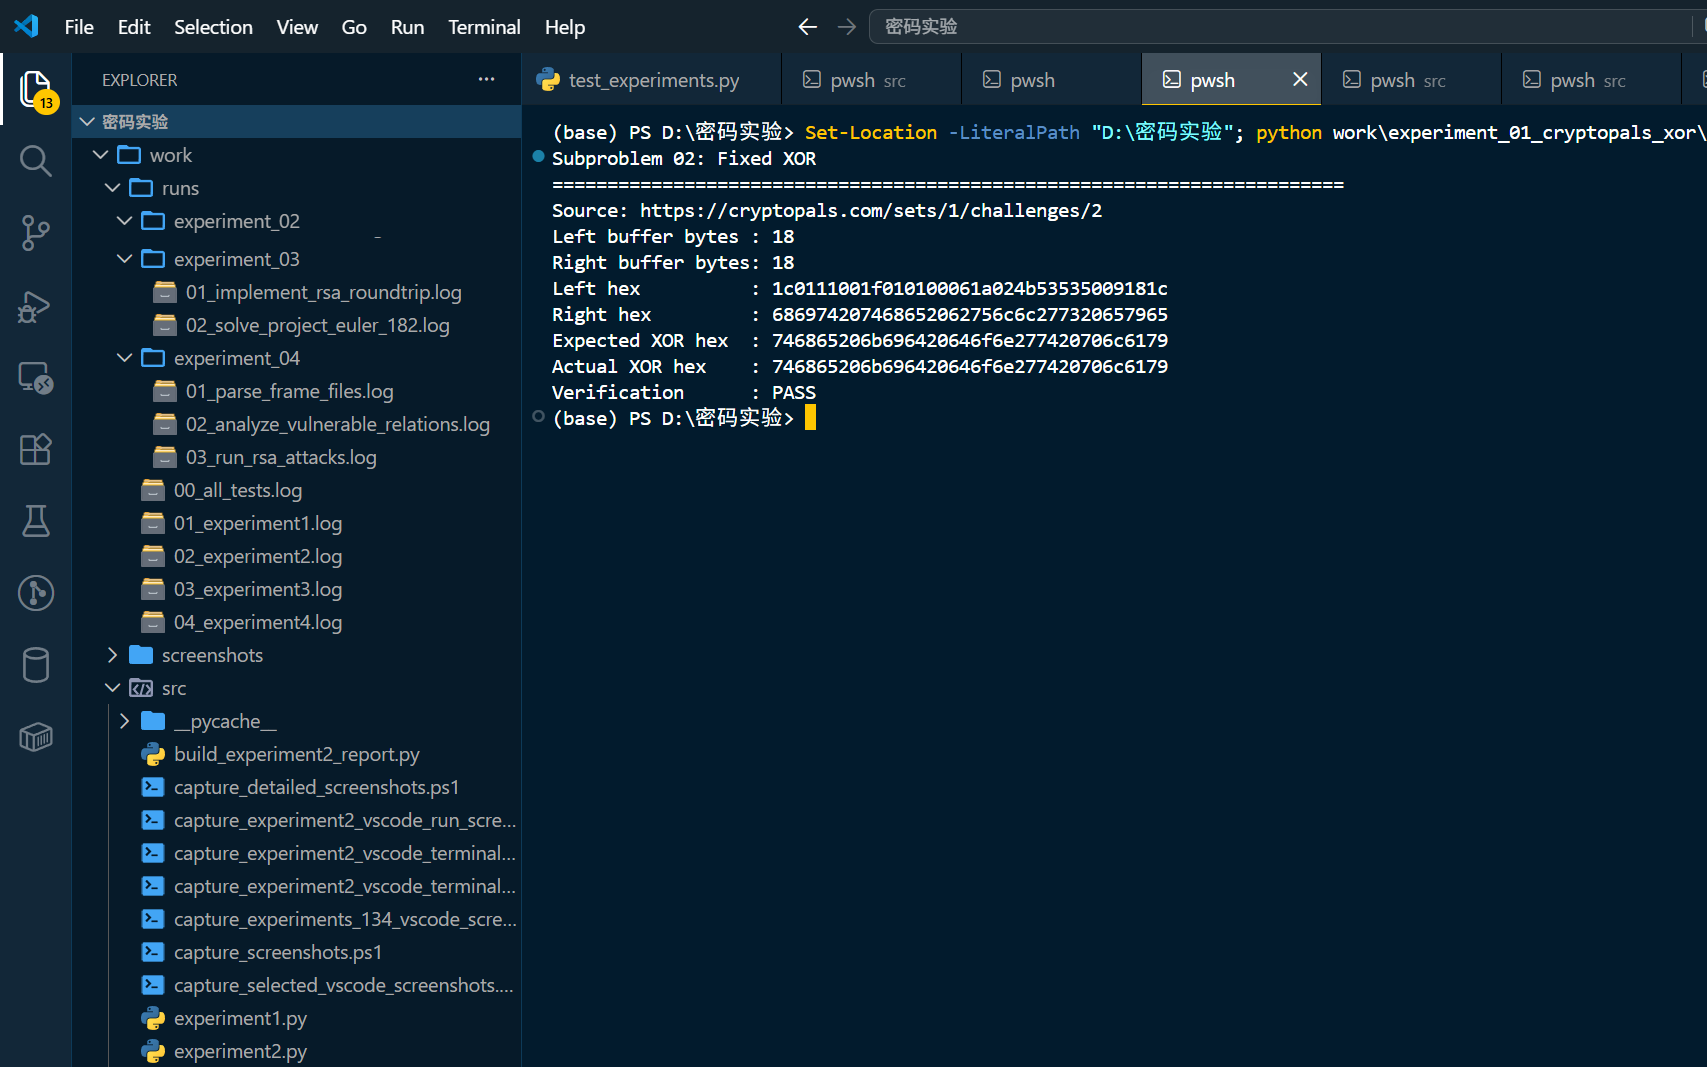Screen dimensions: 1707x1067
Task: Open the database icon in activity bar
Action: 36,665
